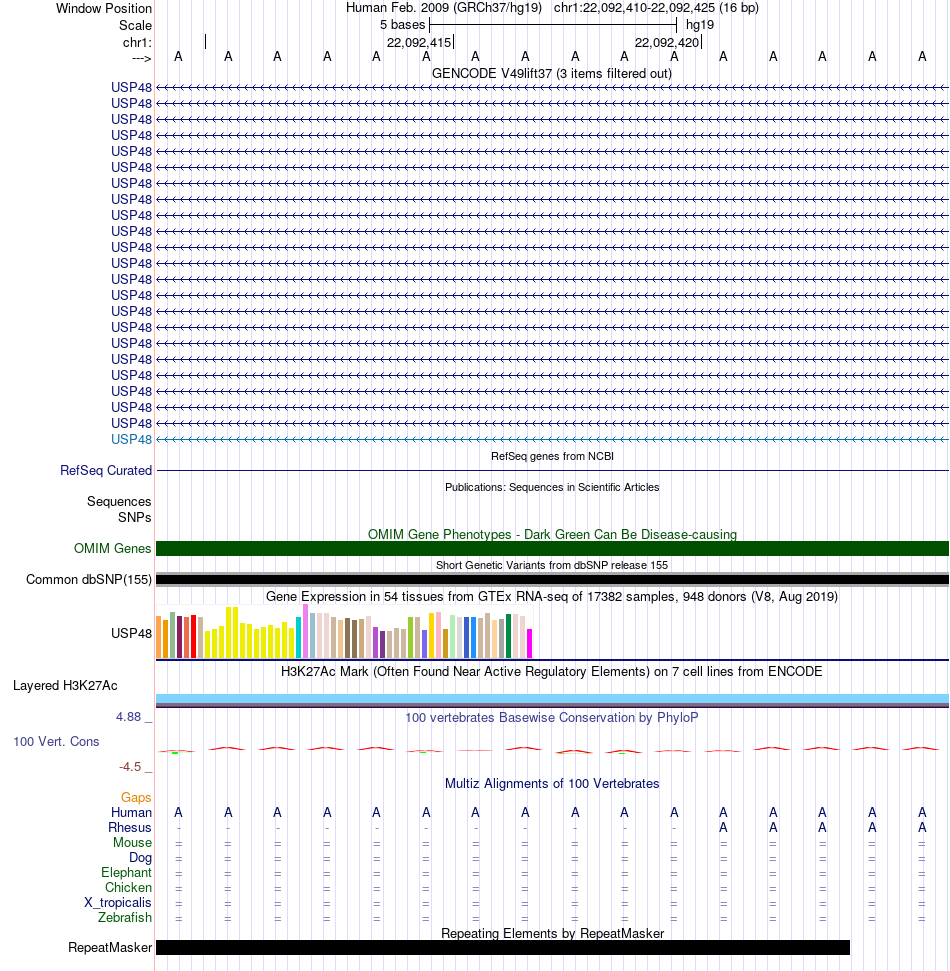This screenshot has height=971, width=950.
Task: Select the light-blue USP48 transcript label
Action: (131, 440)
